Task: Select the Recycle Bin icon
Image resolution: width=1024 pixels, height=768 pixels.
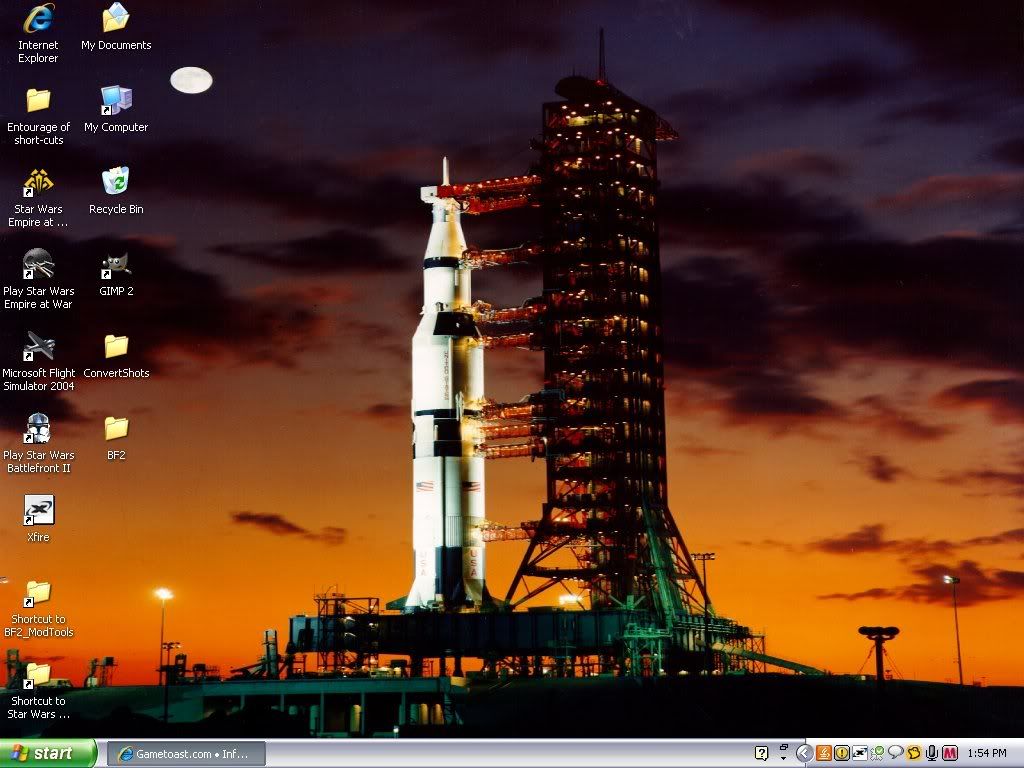Action: 116,191
